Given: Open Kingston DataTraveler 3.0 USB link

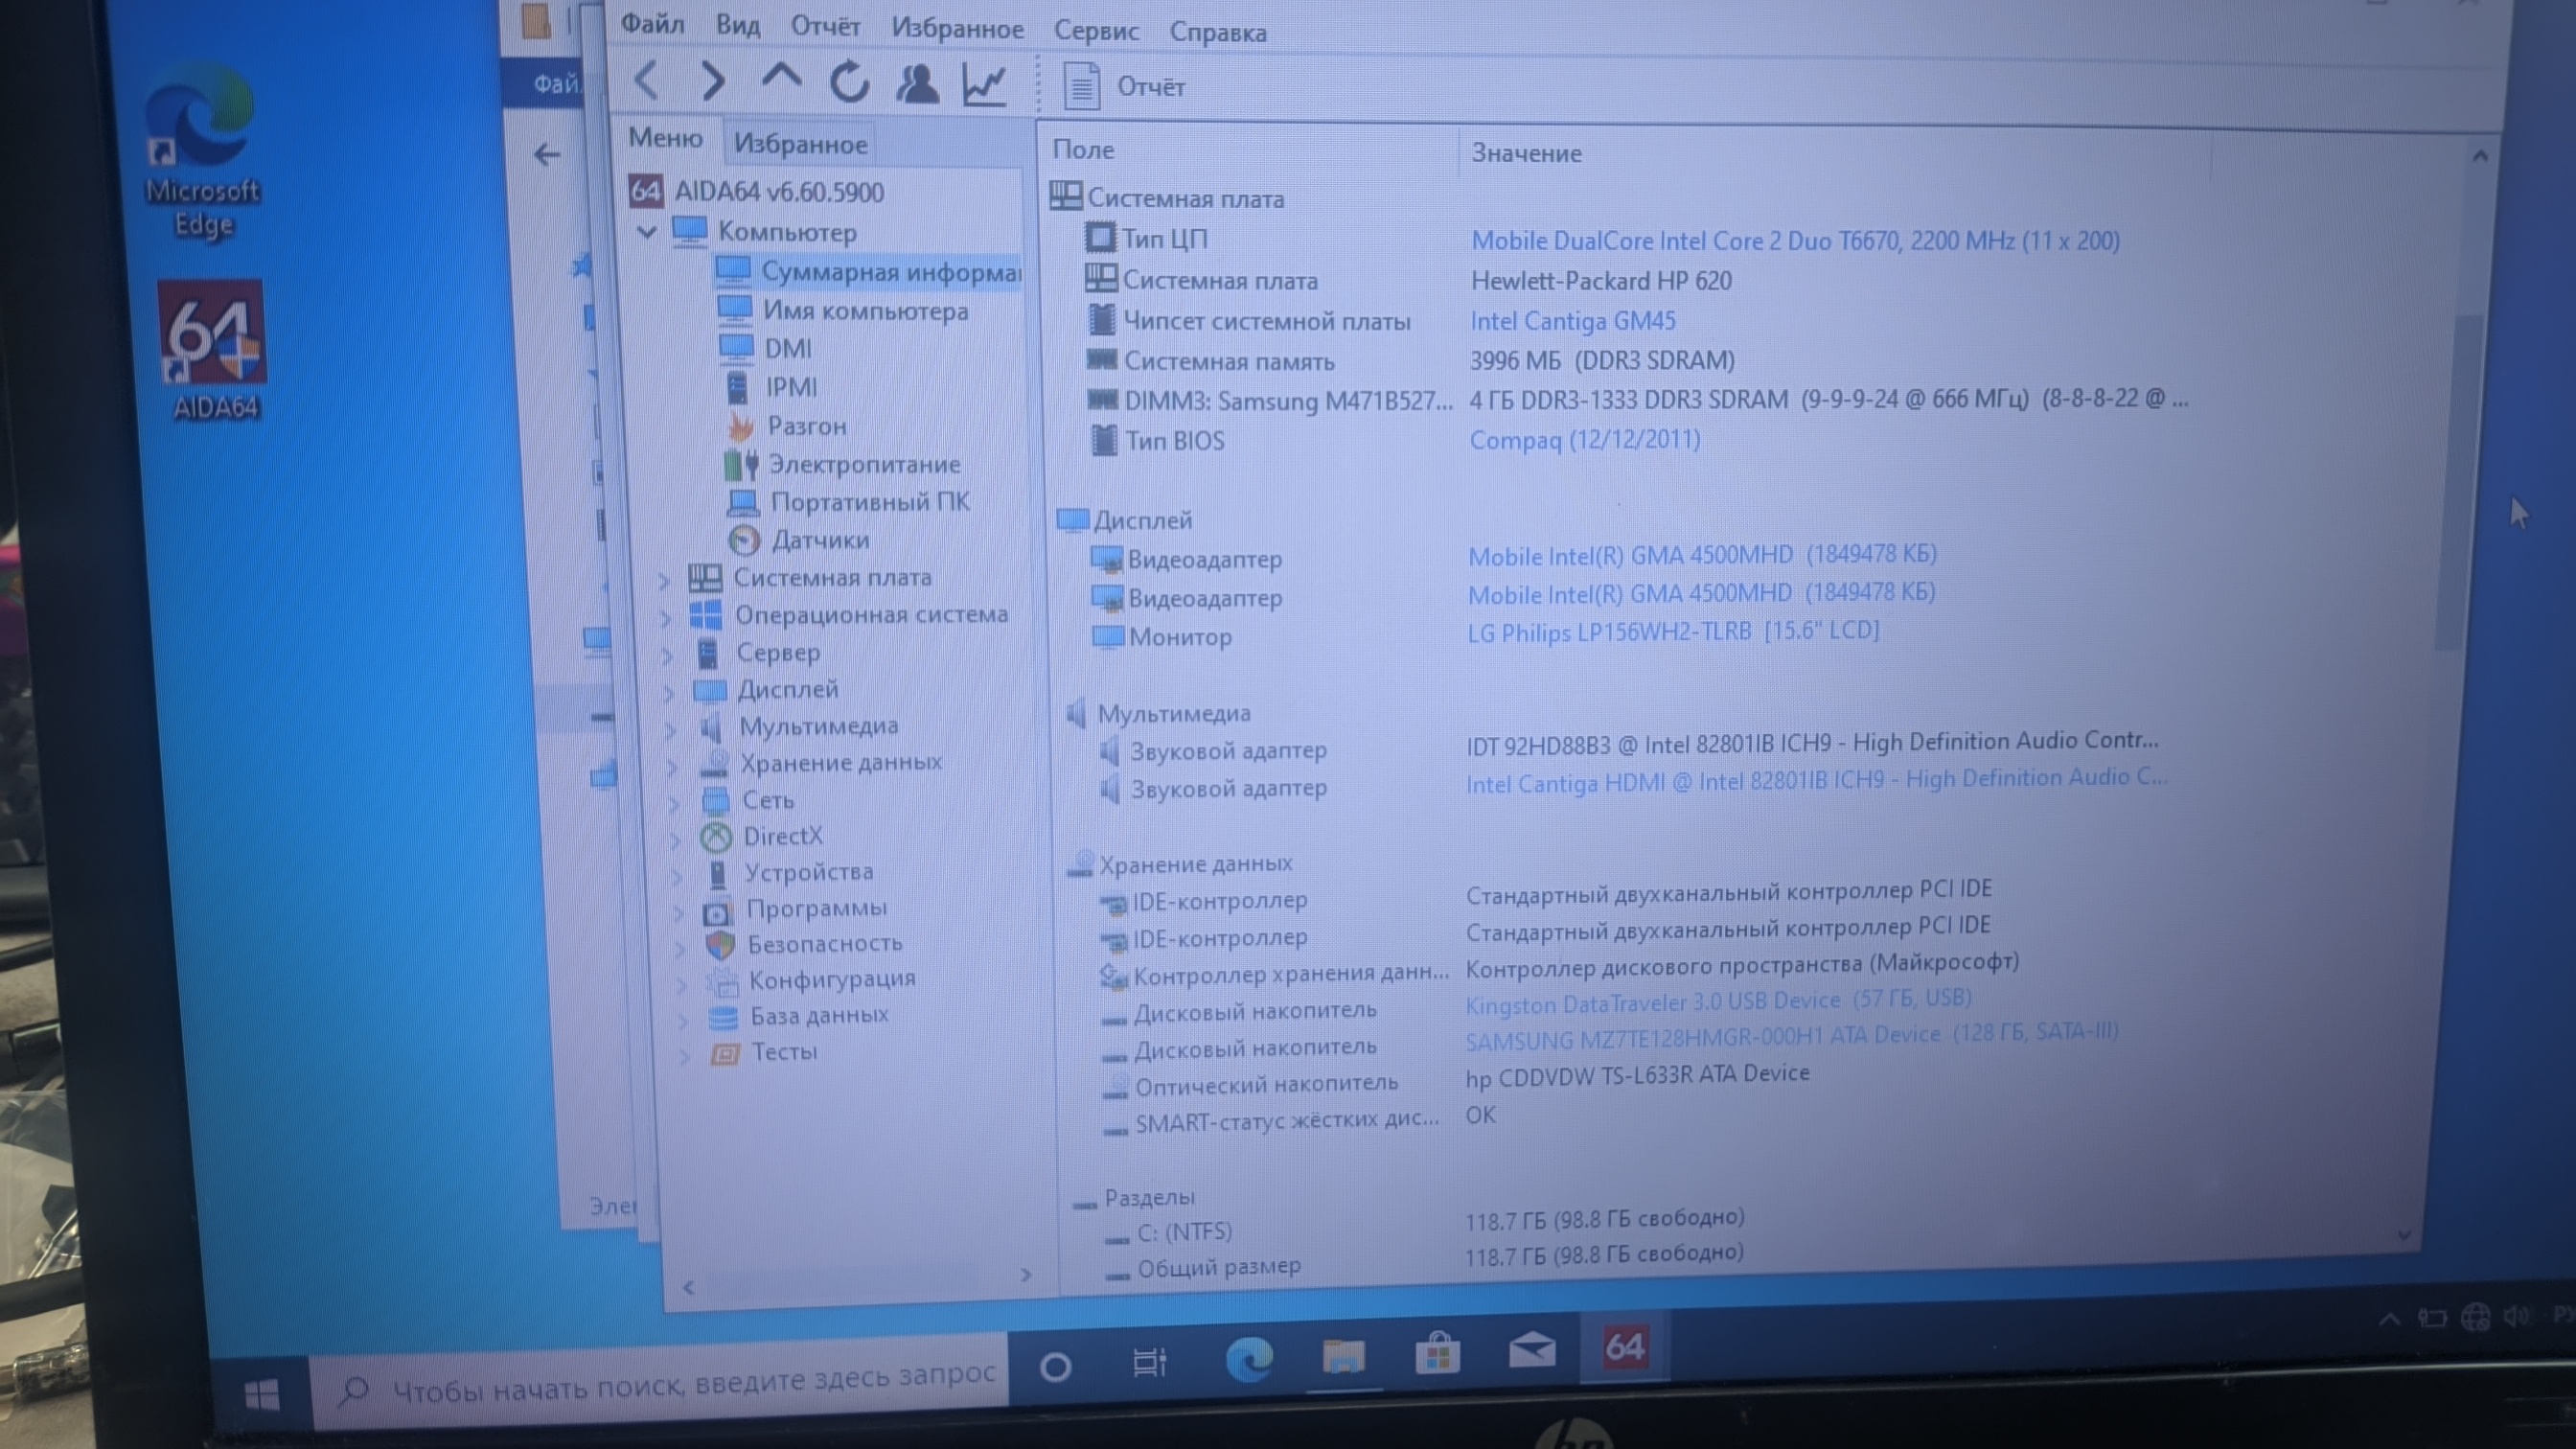Looking at the screenshot, I should (x=1718, y=1000).
